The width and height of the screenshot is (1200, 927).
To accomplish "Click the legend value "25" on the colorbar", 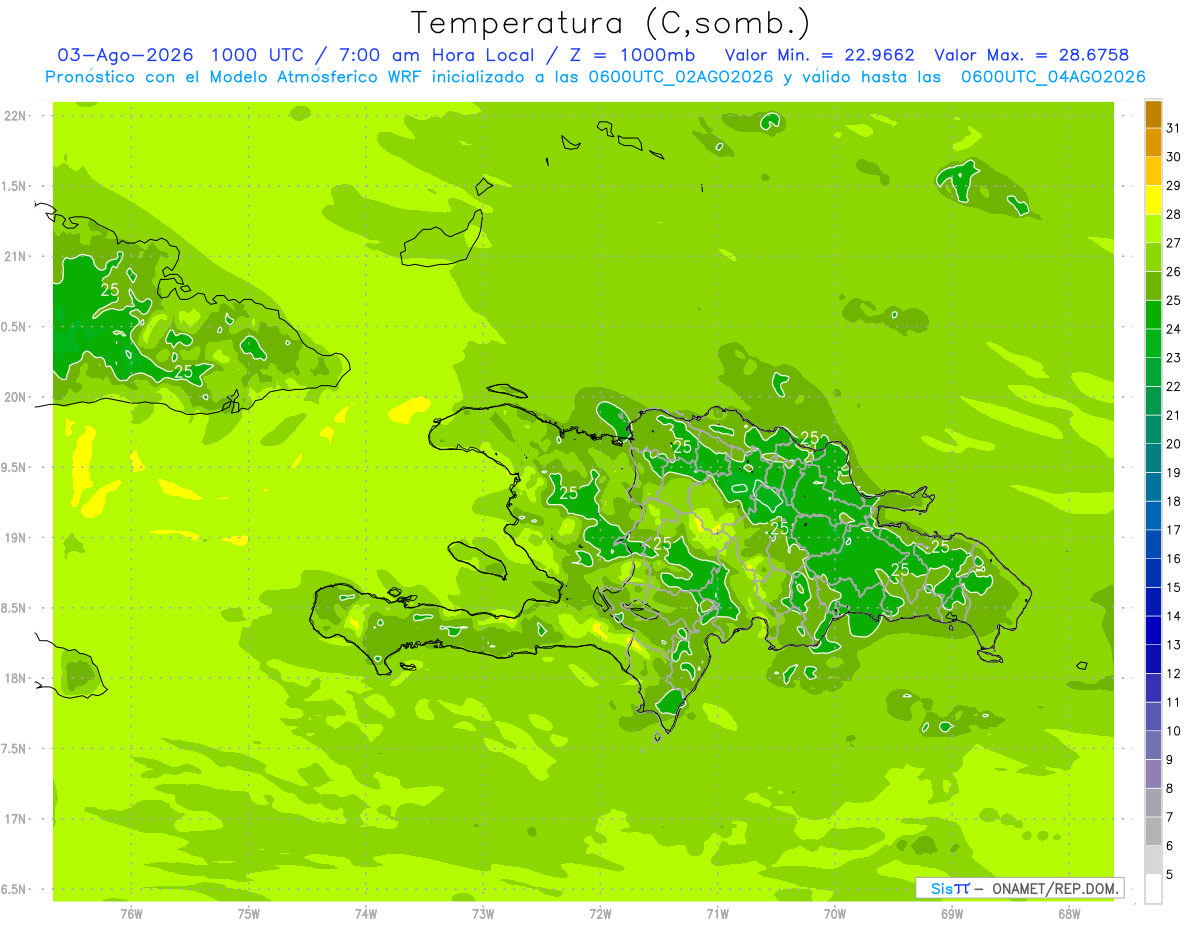I will (1174, 300).
